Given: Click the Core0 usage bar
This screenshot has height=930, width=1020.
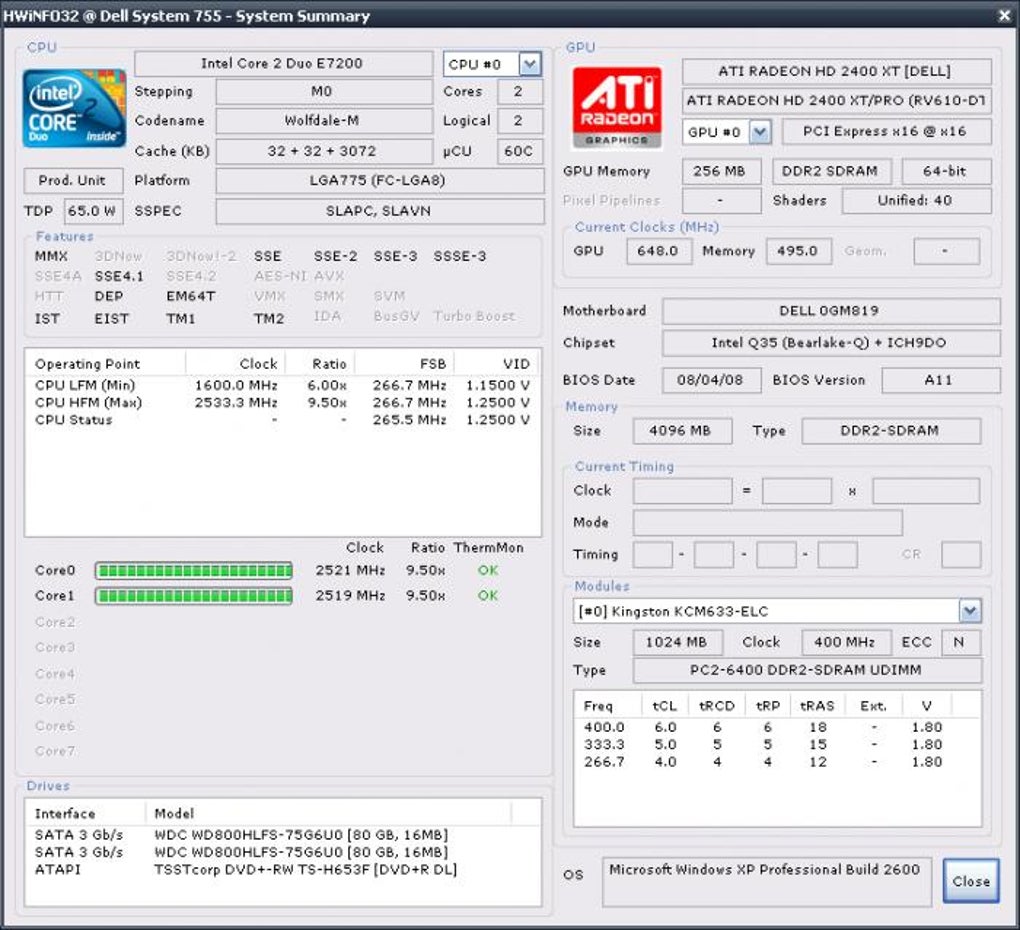Looking at the screenshot, I should pos(193,571).
